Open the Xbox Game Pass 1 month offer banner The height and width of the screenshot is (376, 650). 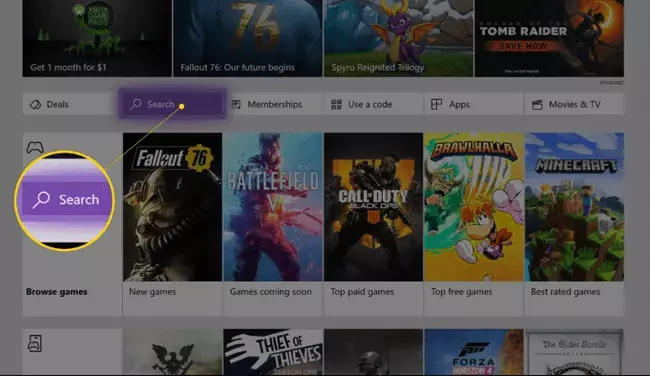click(97, 38)
